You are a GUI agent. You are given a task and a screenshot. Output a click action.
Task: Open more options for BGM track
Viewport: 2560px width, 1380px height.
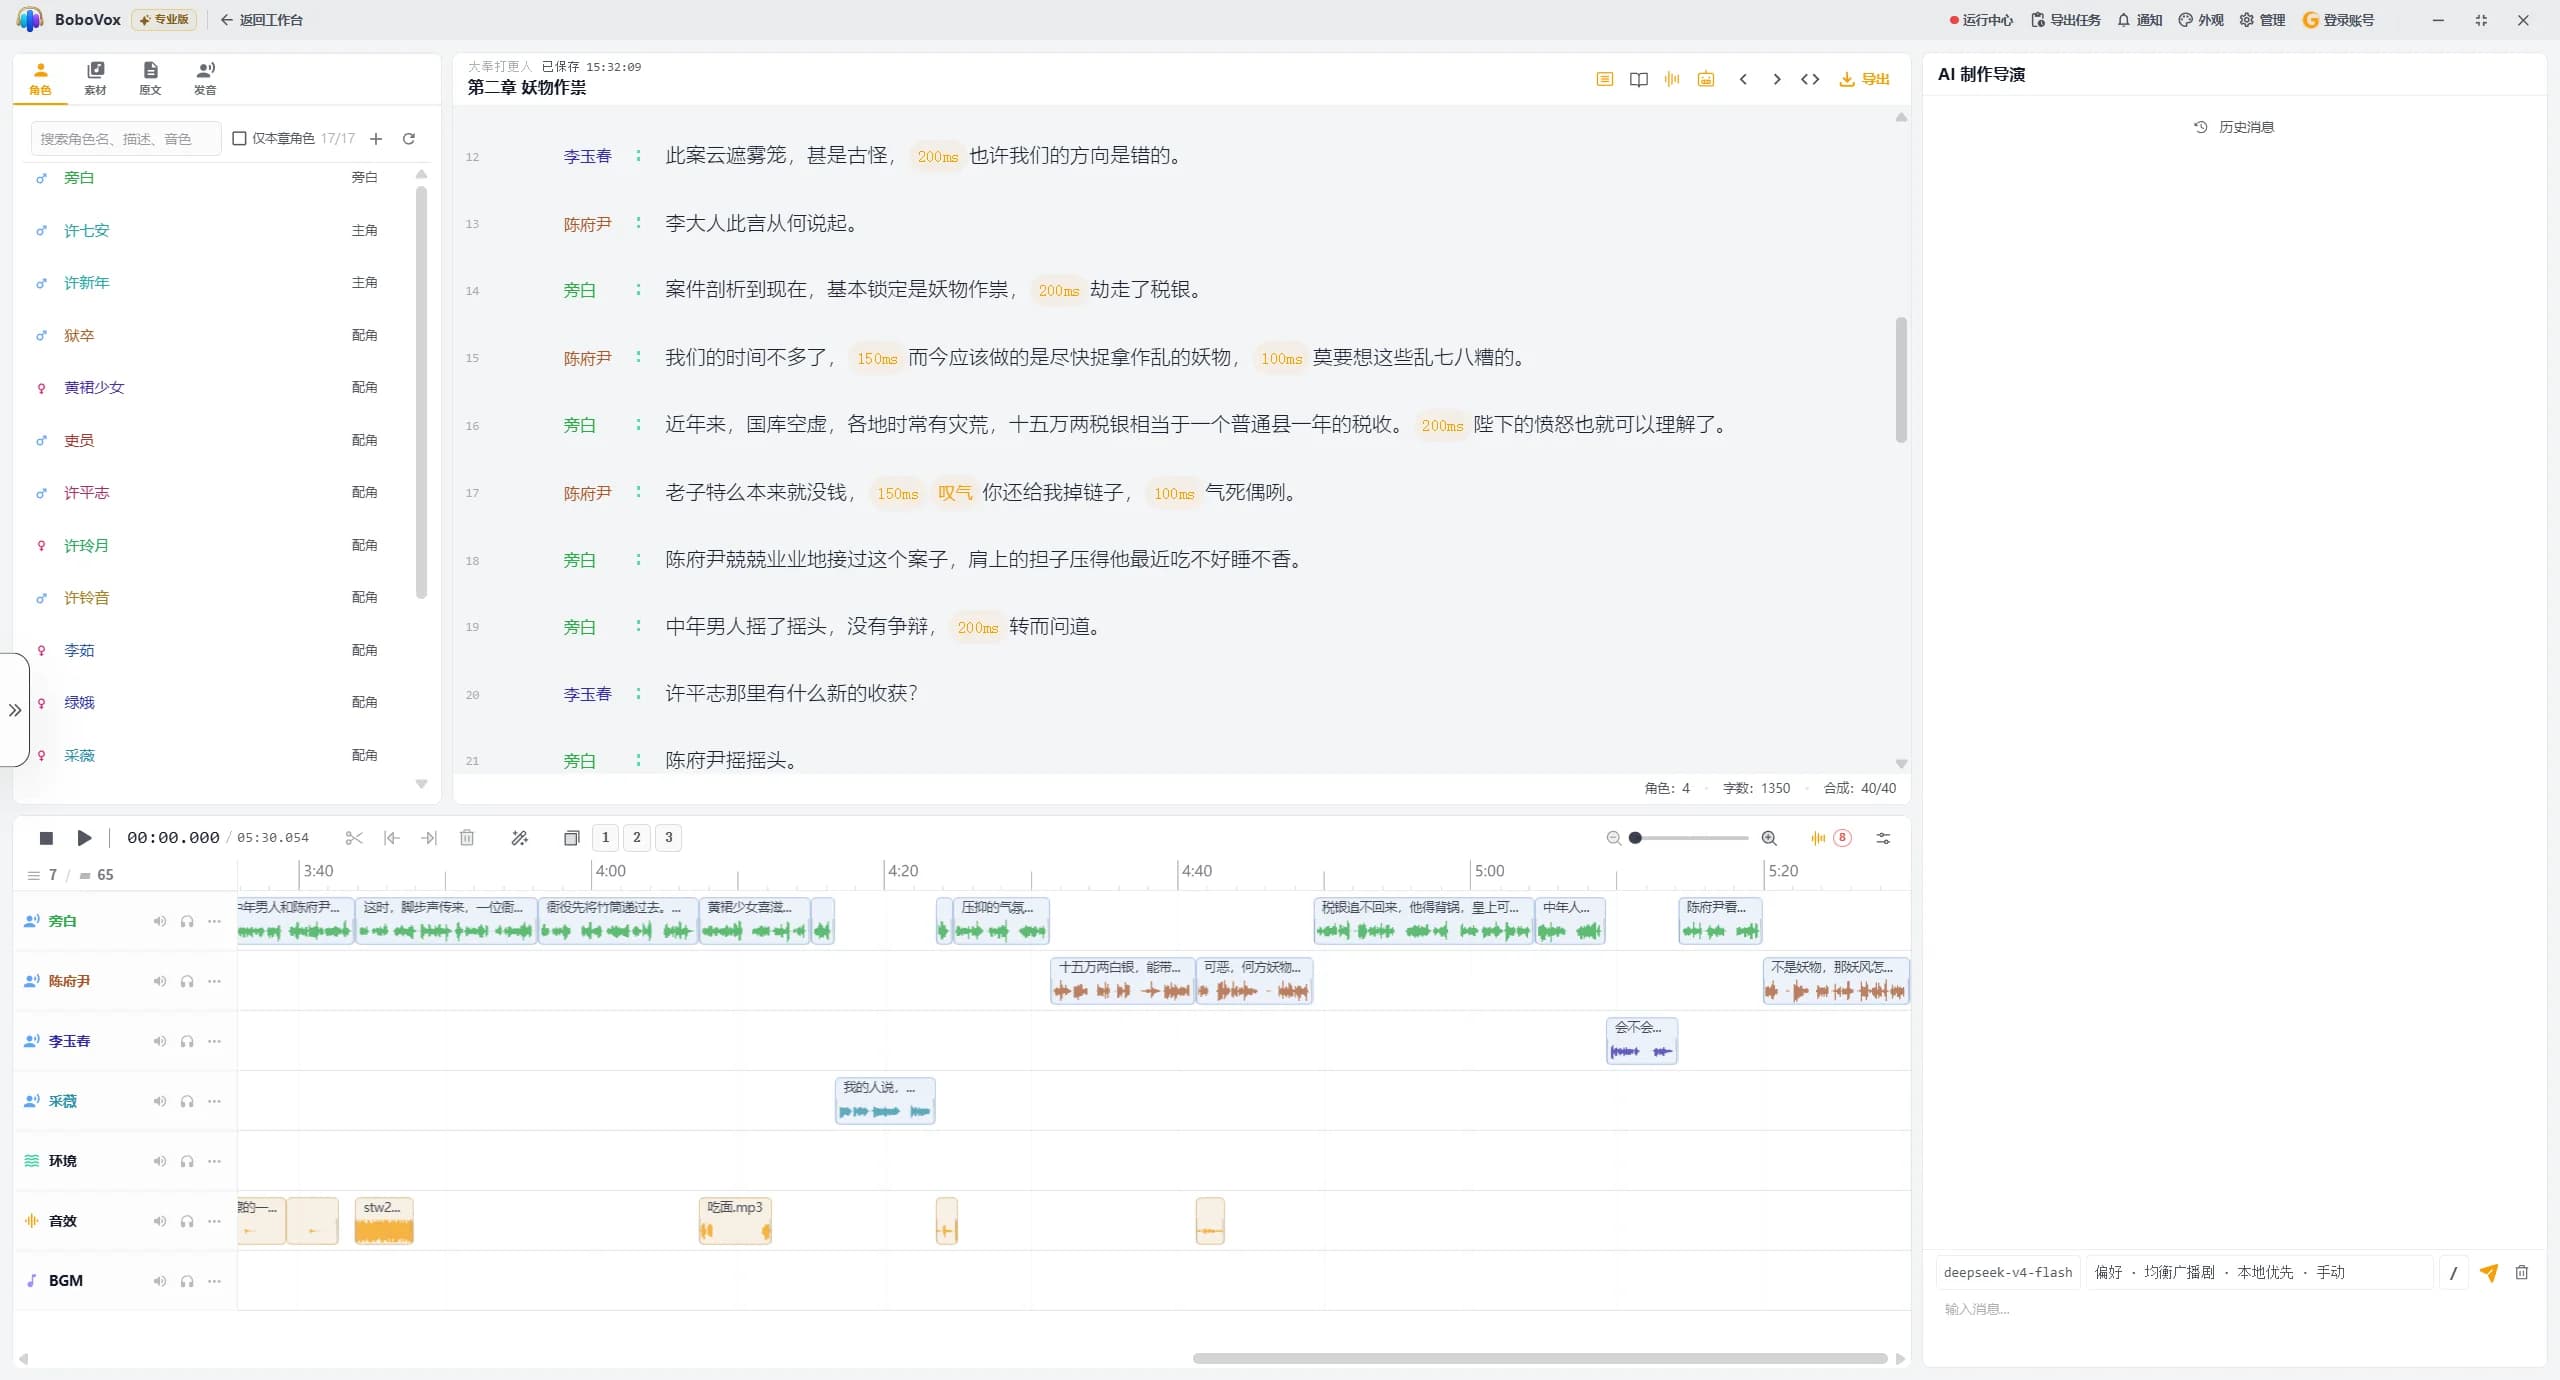point(214,1281)
